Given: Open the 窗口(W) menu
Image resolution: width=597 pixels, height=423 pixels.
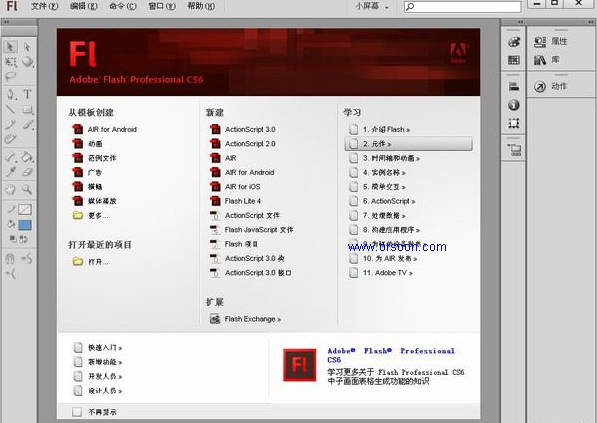Looking at the screenshot, I should [162, 6].
